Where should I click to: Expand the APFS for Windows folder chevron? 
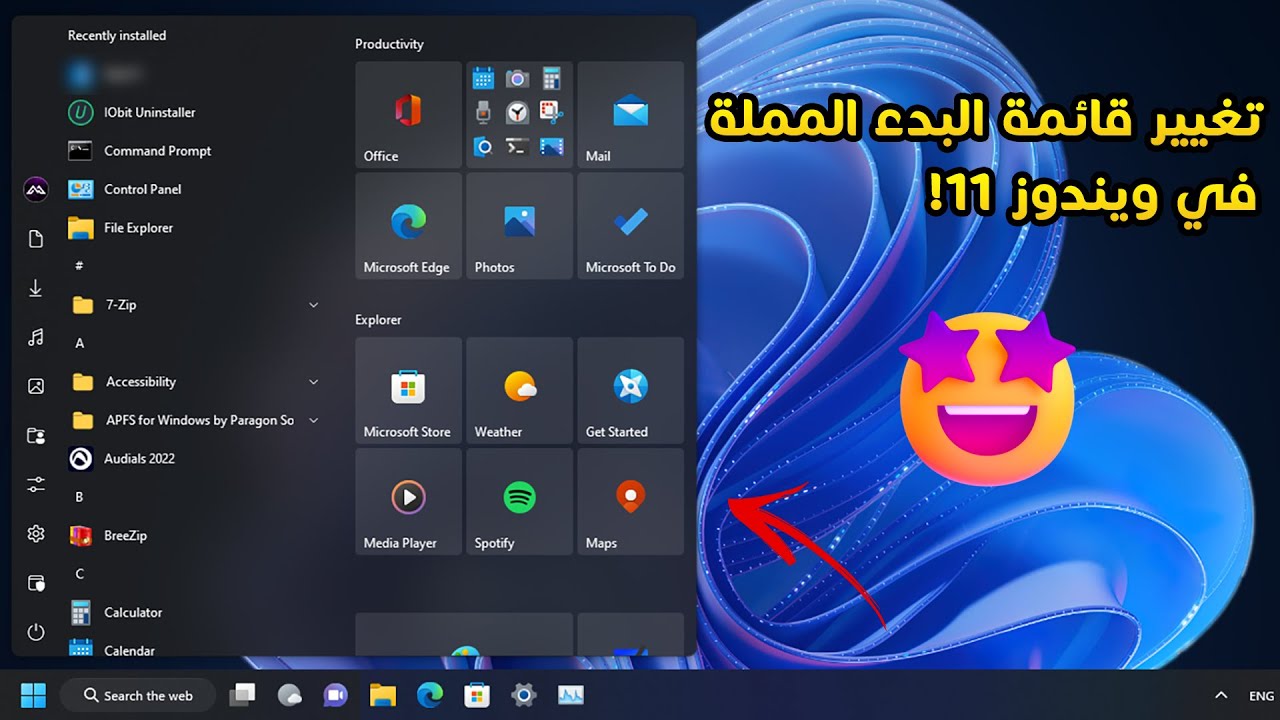(313, 420)
